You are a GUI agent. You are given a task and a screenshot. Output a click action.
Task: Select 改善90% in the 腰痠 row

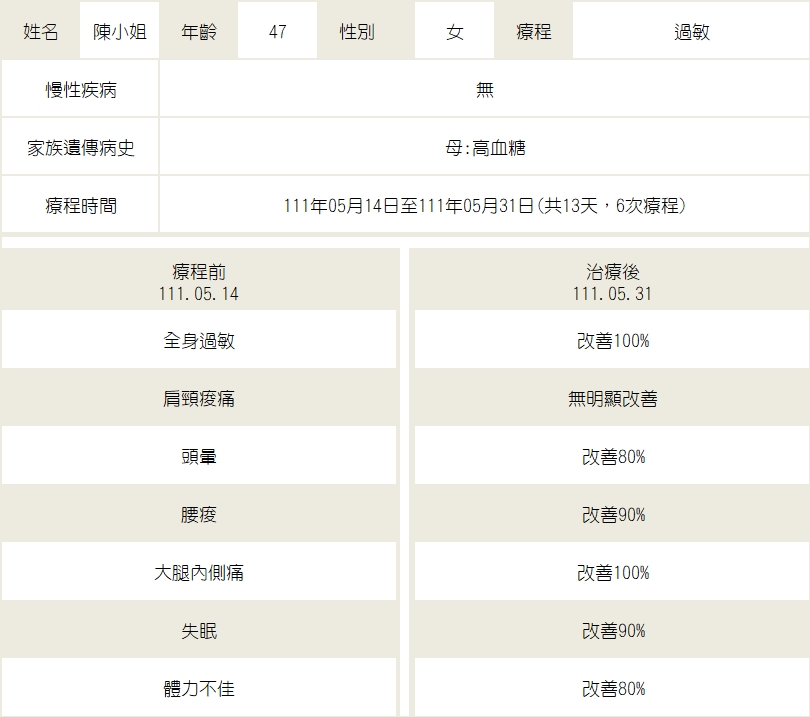coord(612,513)
